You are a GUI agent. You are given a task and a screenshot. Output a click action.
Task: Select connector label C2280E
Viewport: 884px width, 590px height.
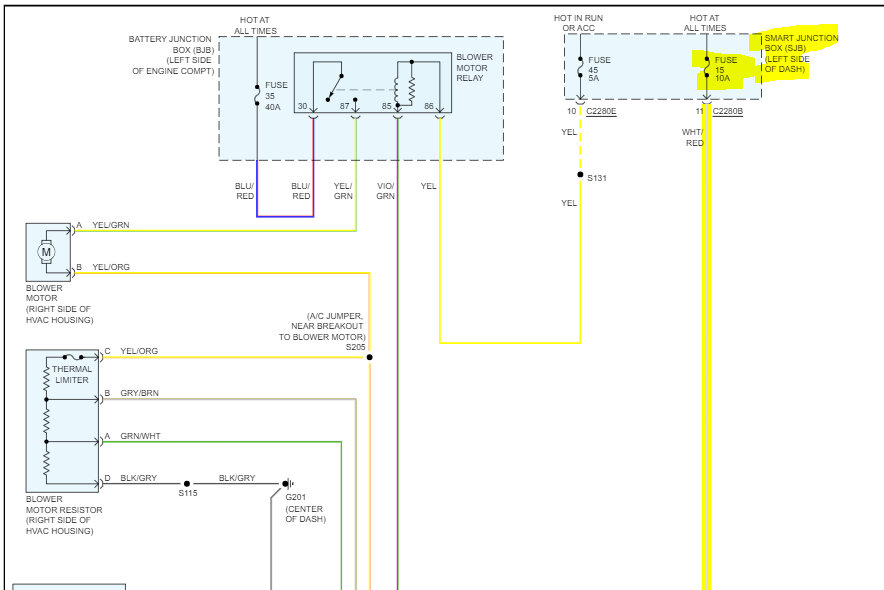(x=601, y=111)
